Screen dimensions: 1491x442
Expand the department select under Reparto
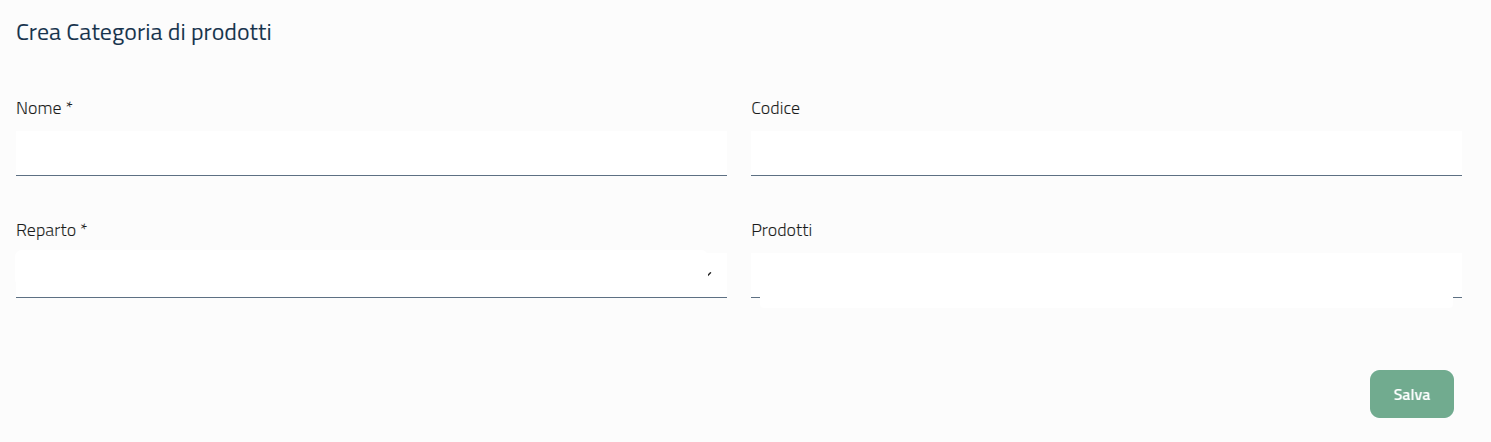[x=360, y=274]
